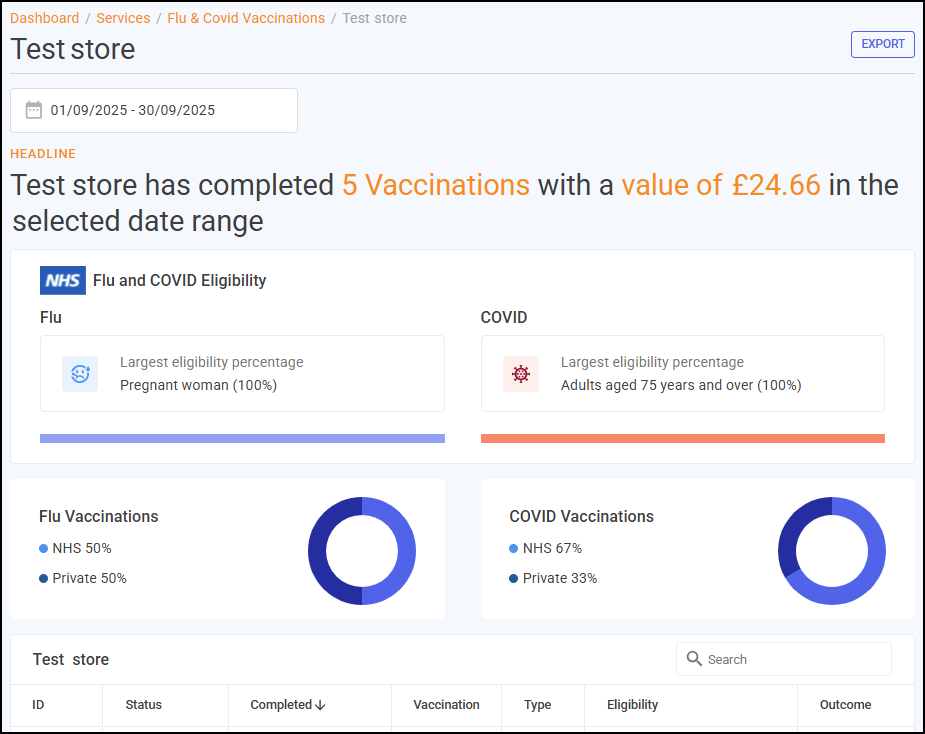Sort table by Eligibility column
Viewport: 925px width, 734px height.
[632, 705]
